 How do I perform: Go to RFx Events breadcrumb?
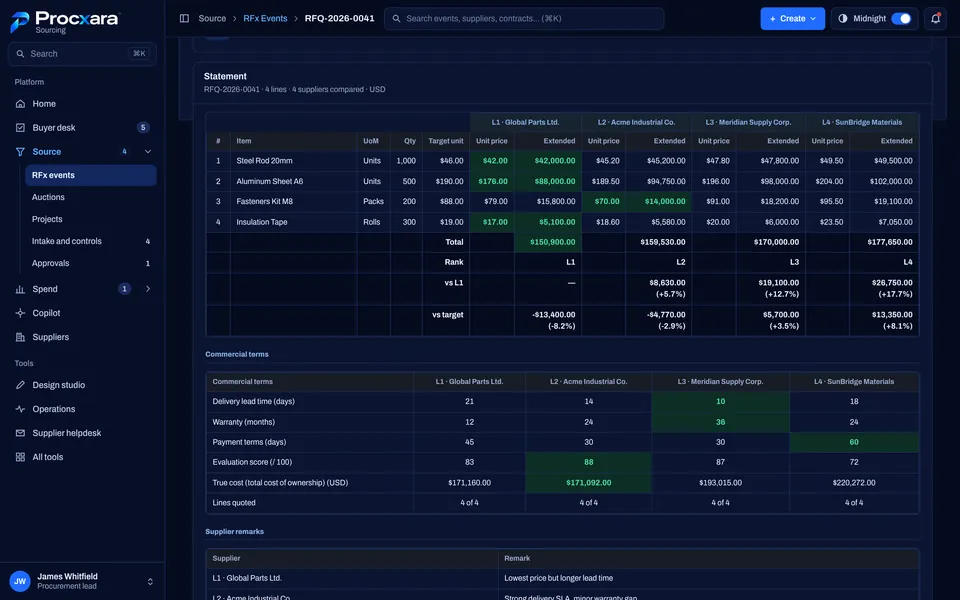click(265, 18)
